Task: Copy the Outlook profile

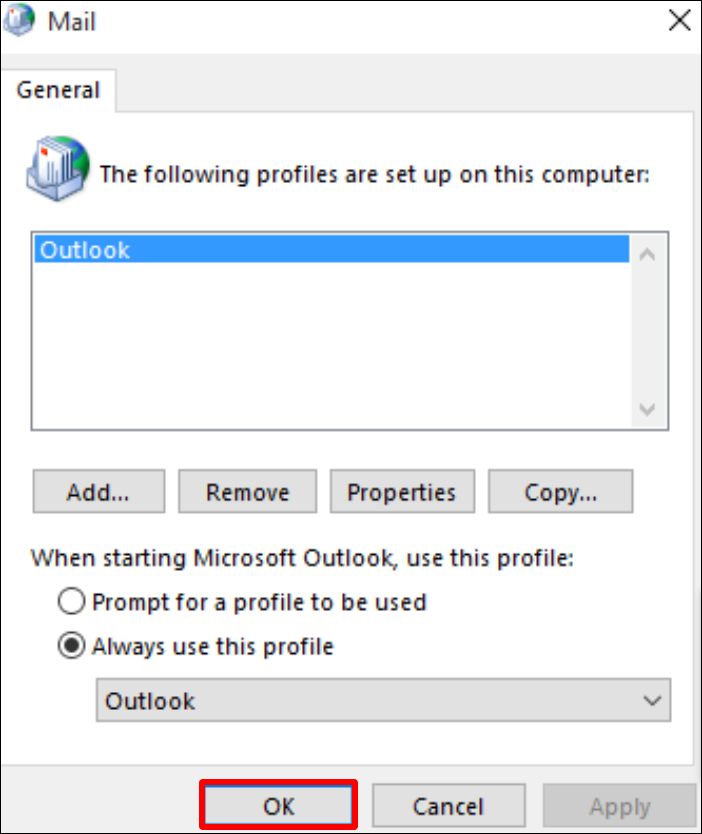Action: pos(560,491)
